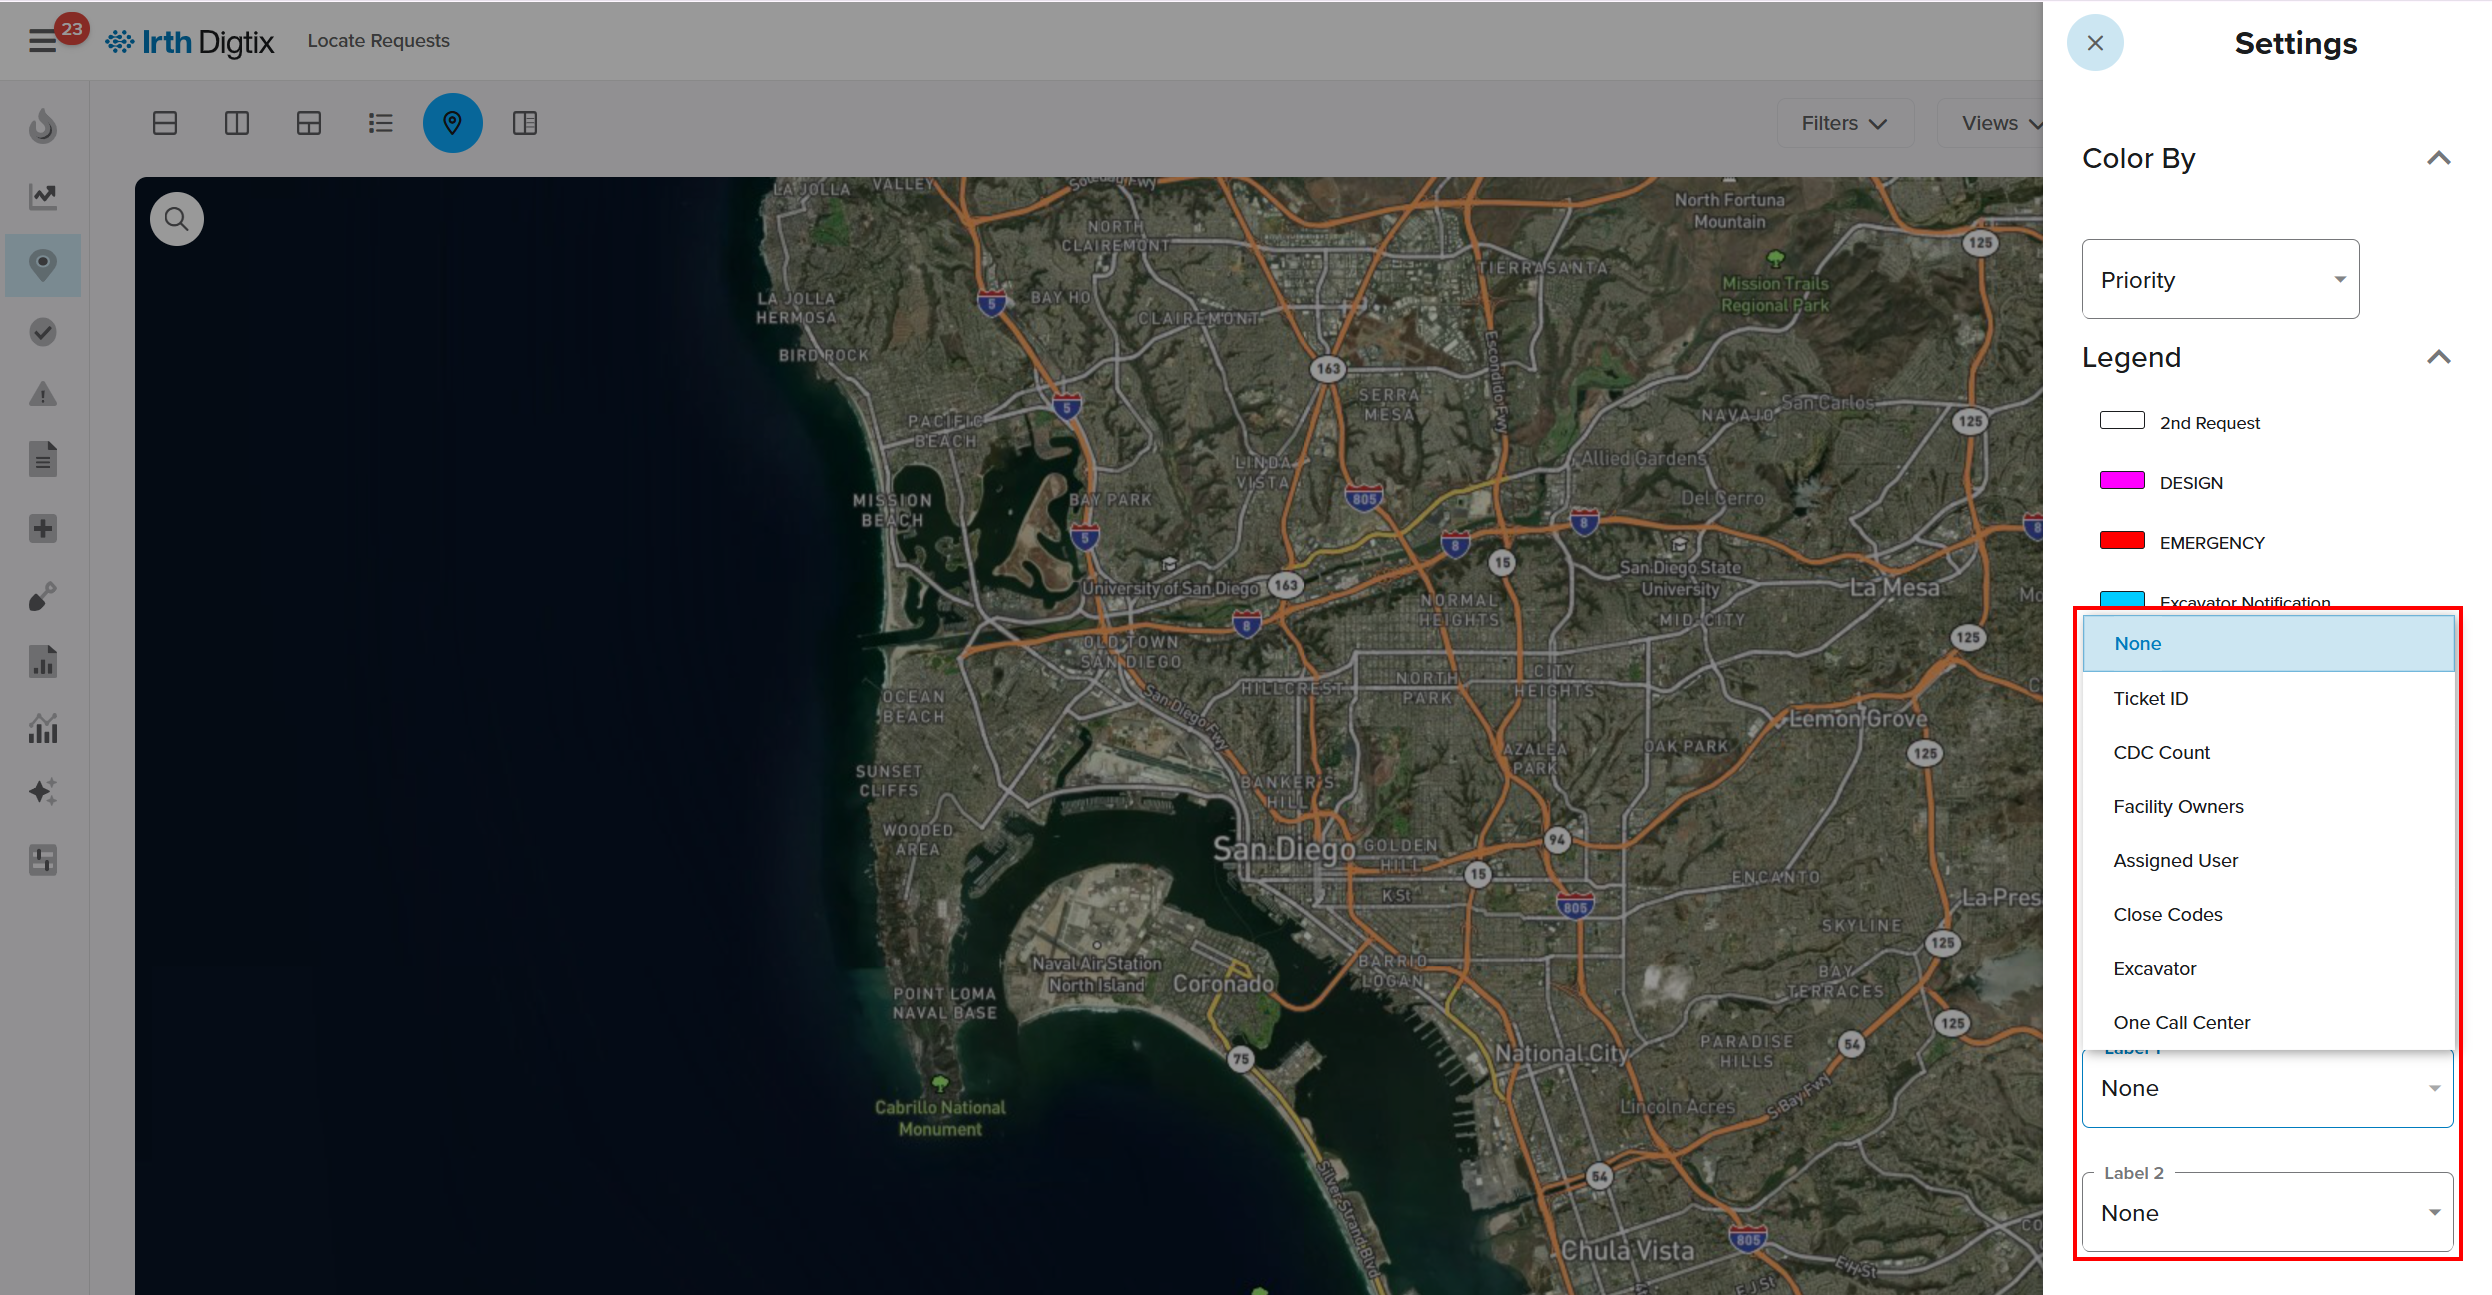This screenshot has width=2492, height=1295.
Task: Collapse the Color By section
Action: click(x=2438, y=158)
